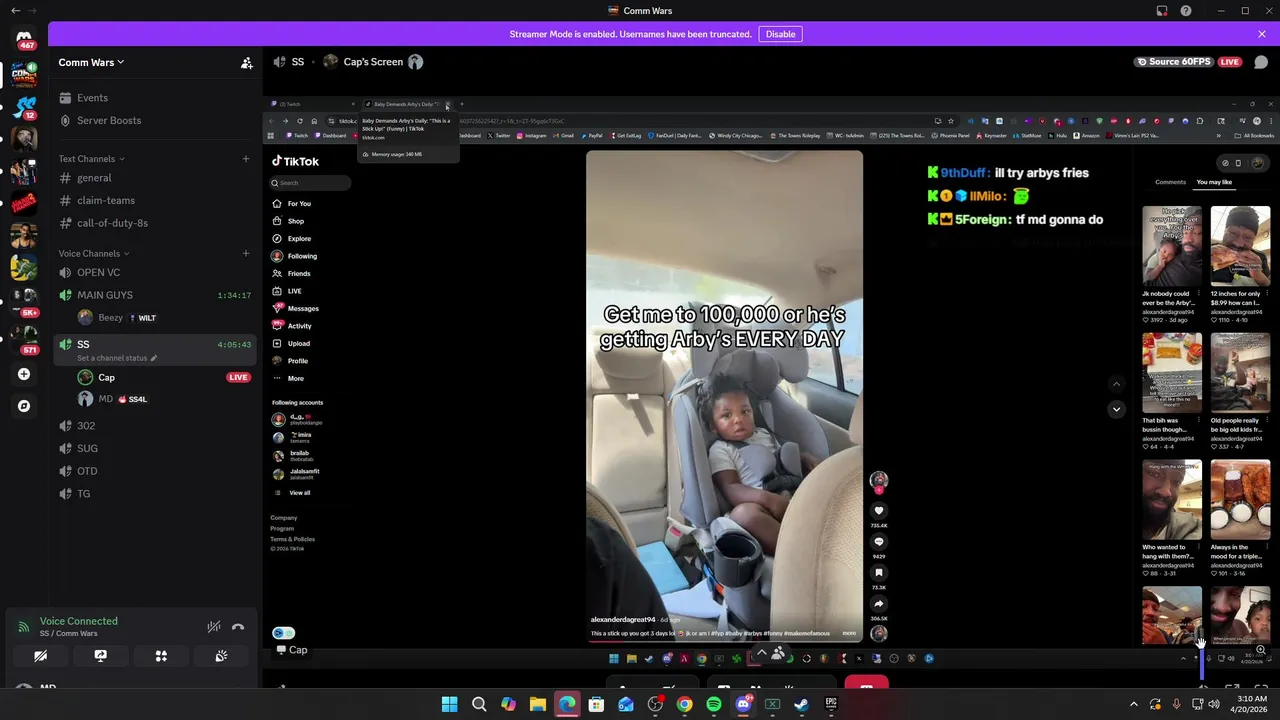Open Discord inbox icon in title bar
The width and height of the screenshot is (1280, 720).
1162,11
